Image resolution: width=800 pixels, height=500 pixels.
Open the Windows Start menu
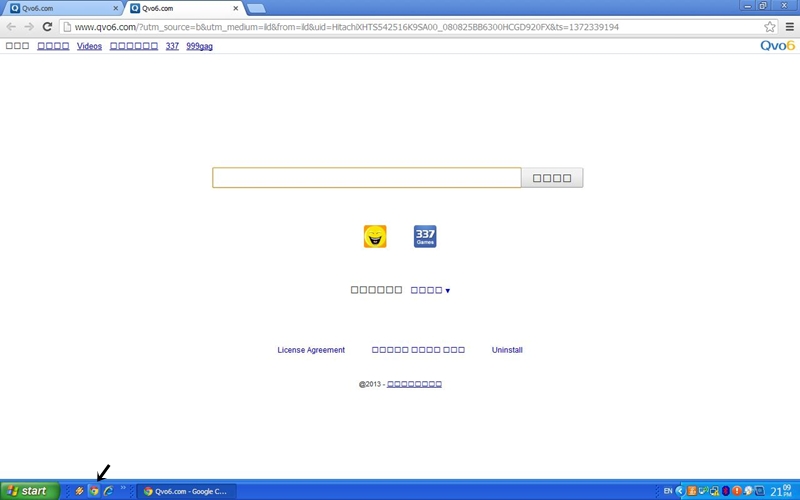(30, 491)
